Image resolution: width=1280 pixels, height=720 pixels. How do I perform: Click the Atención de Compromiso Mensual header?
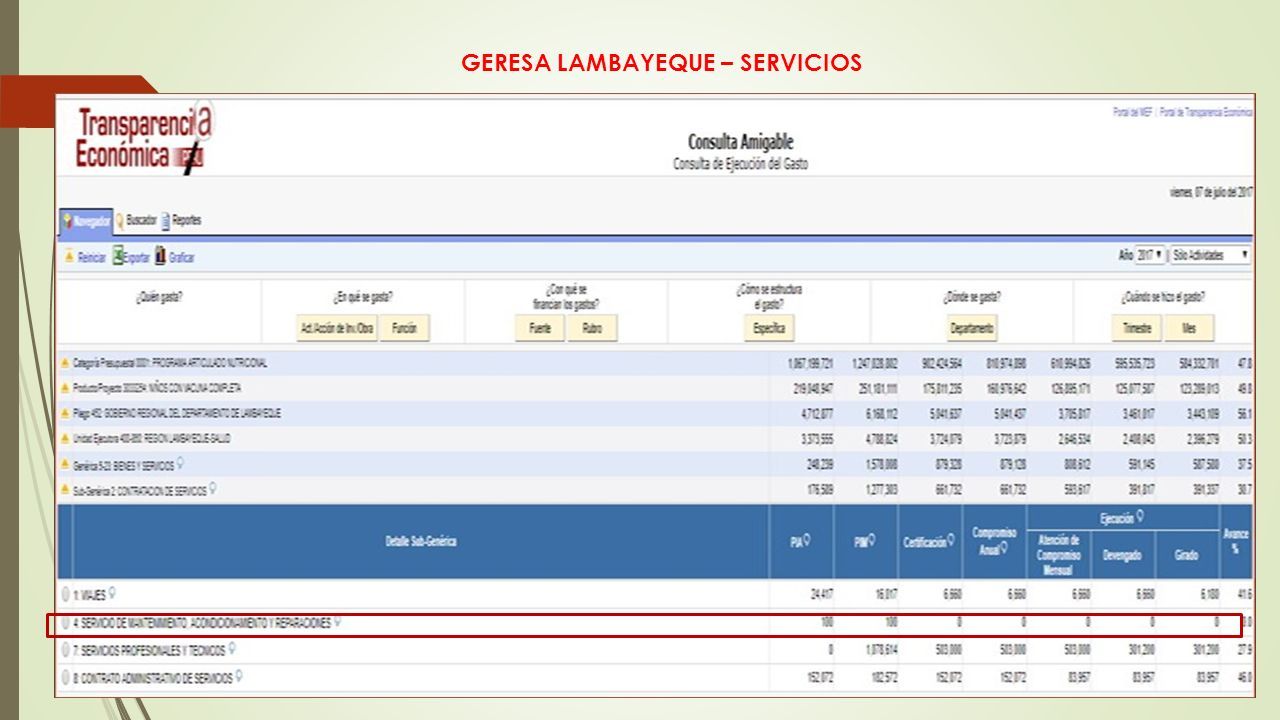1058,555
